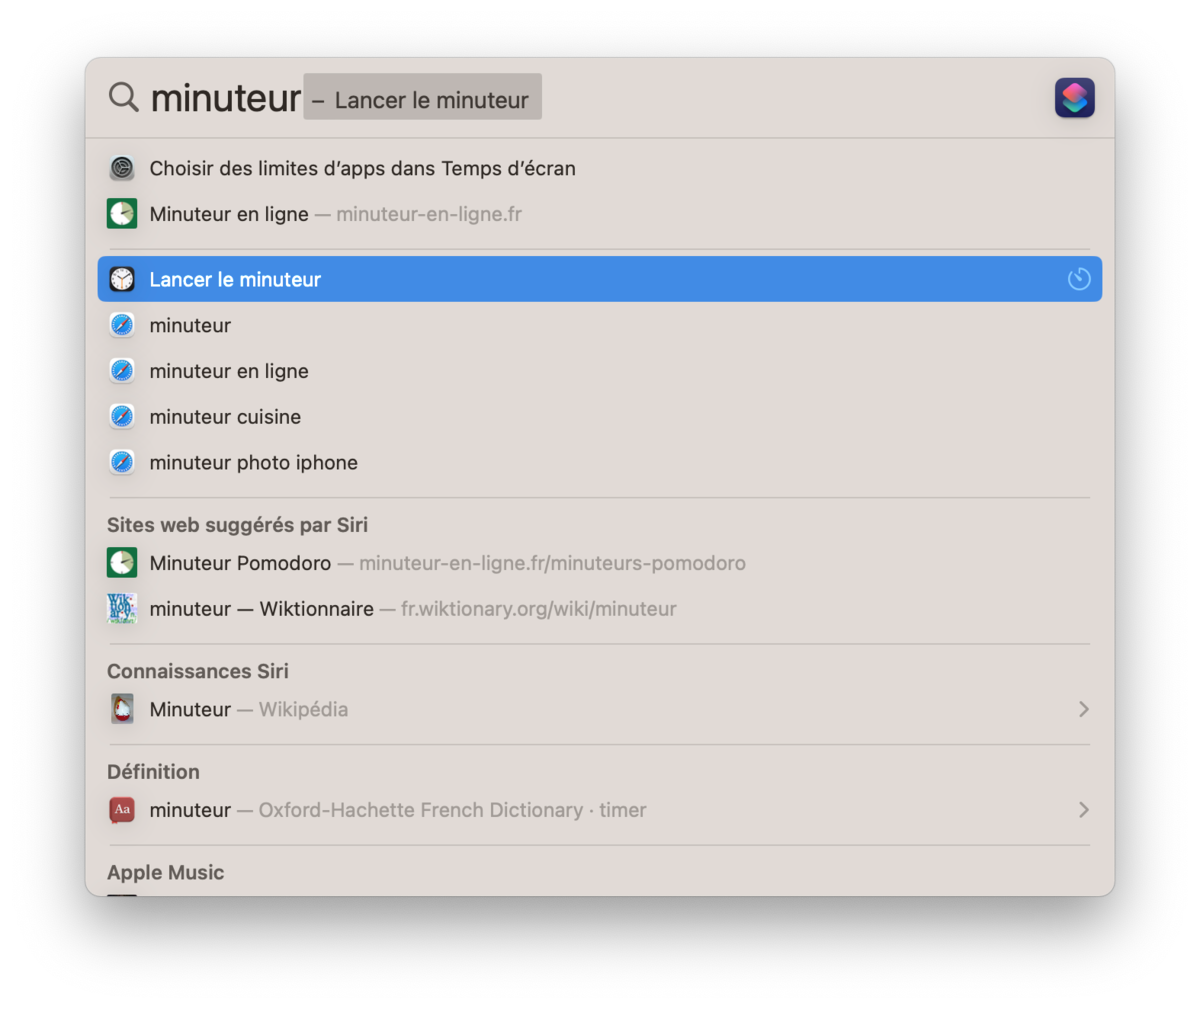Select "minuteur photo iphone" search suggestion

pos(600,463)
